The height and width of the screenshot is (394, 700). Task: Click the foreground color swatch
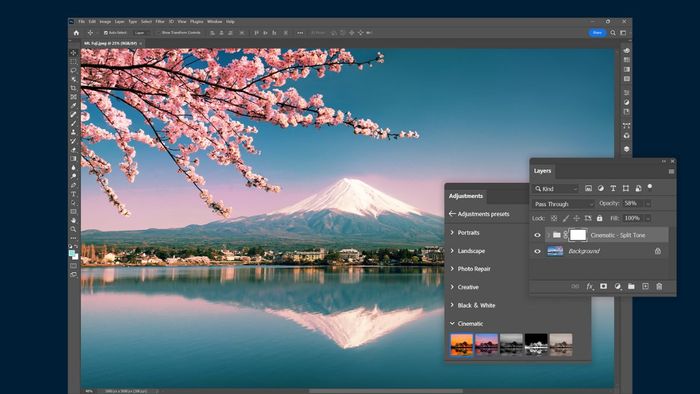72,253
